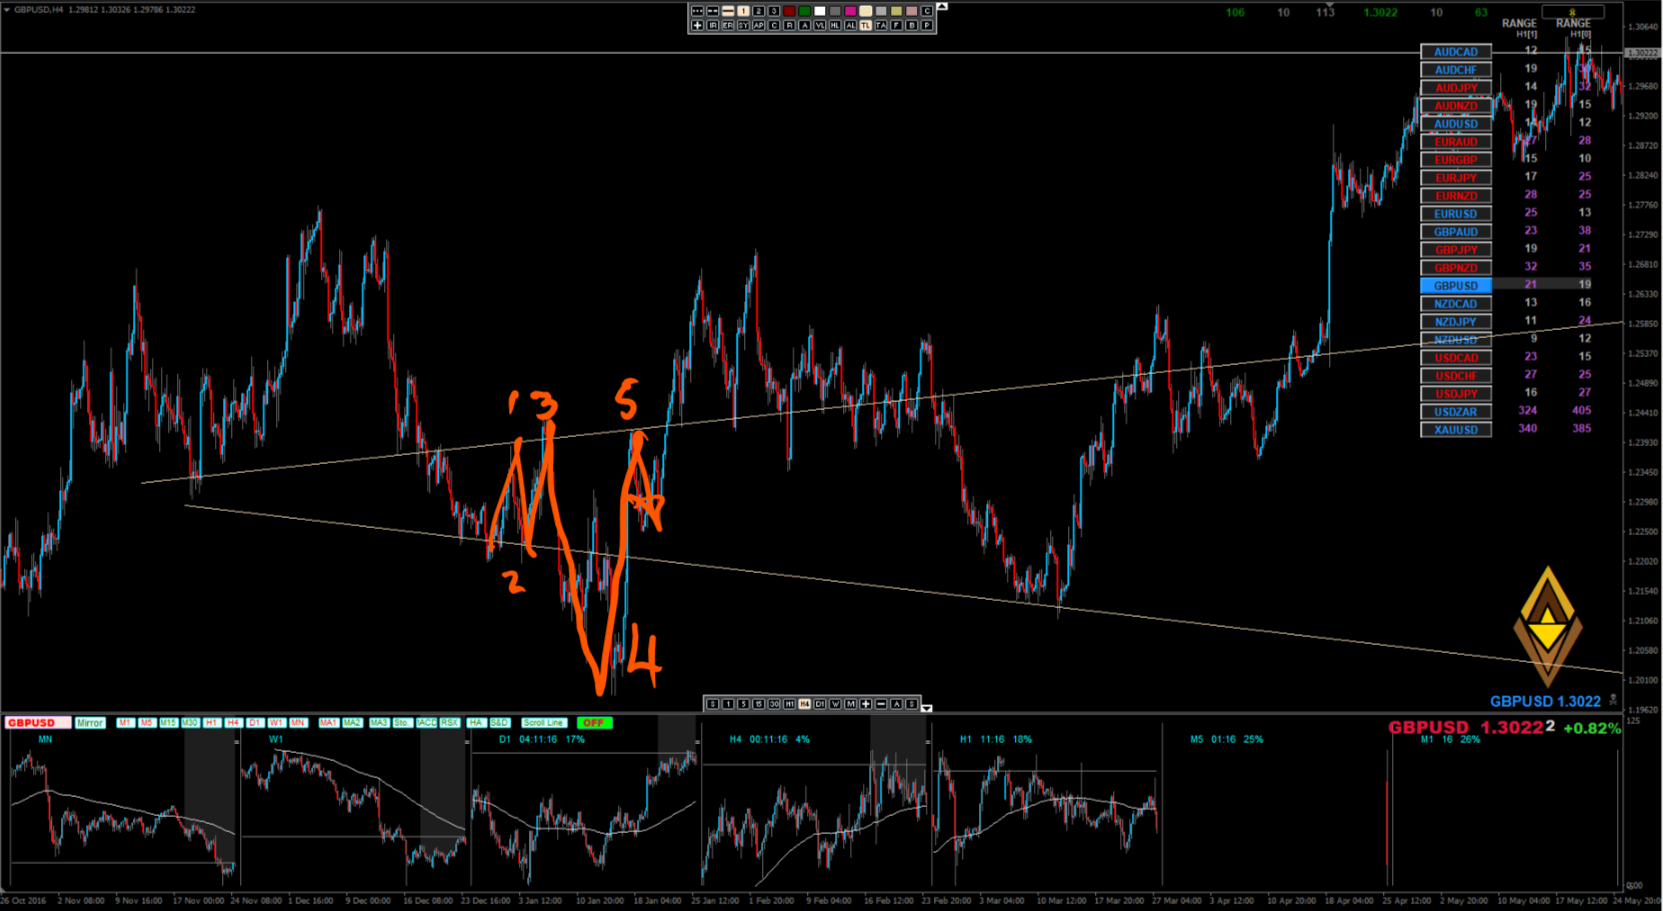Select the dotted line style icon

pos(698,11)
